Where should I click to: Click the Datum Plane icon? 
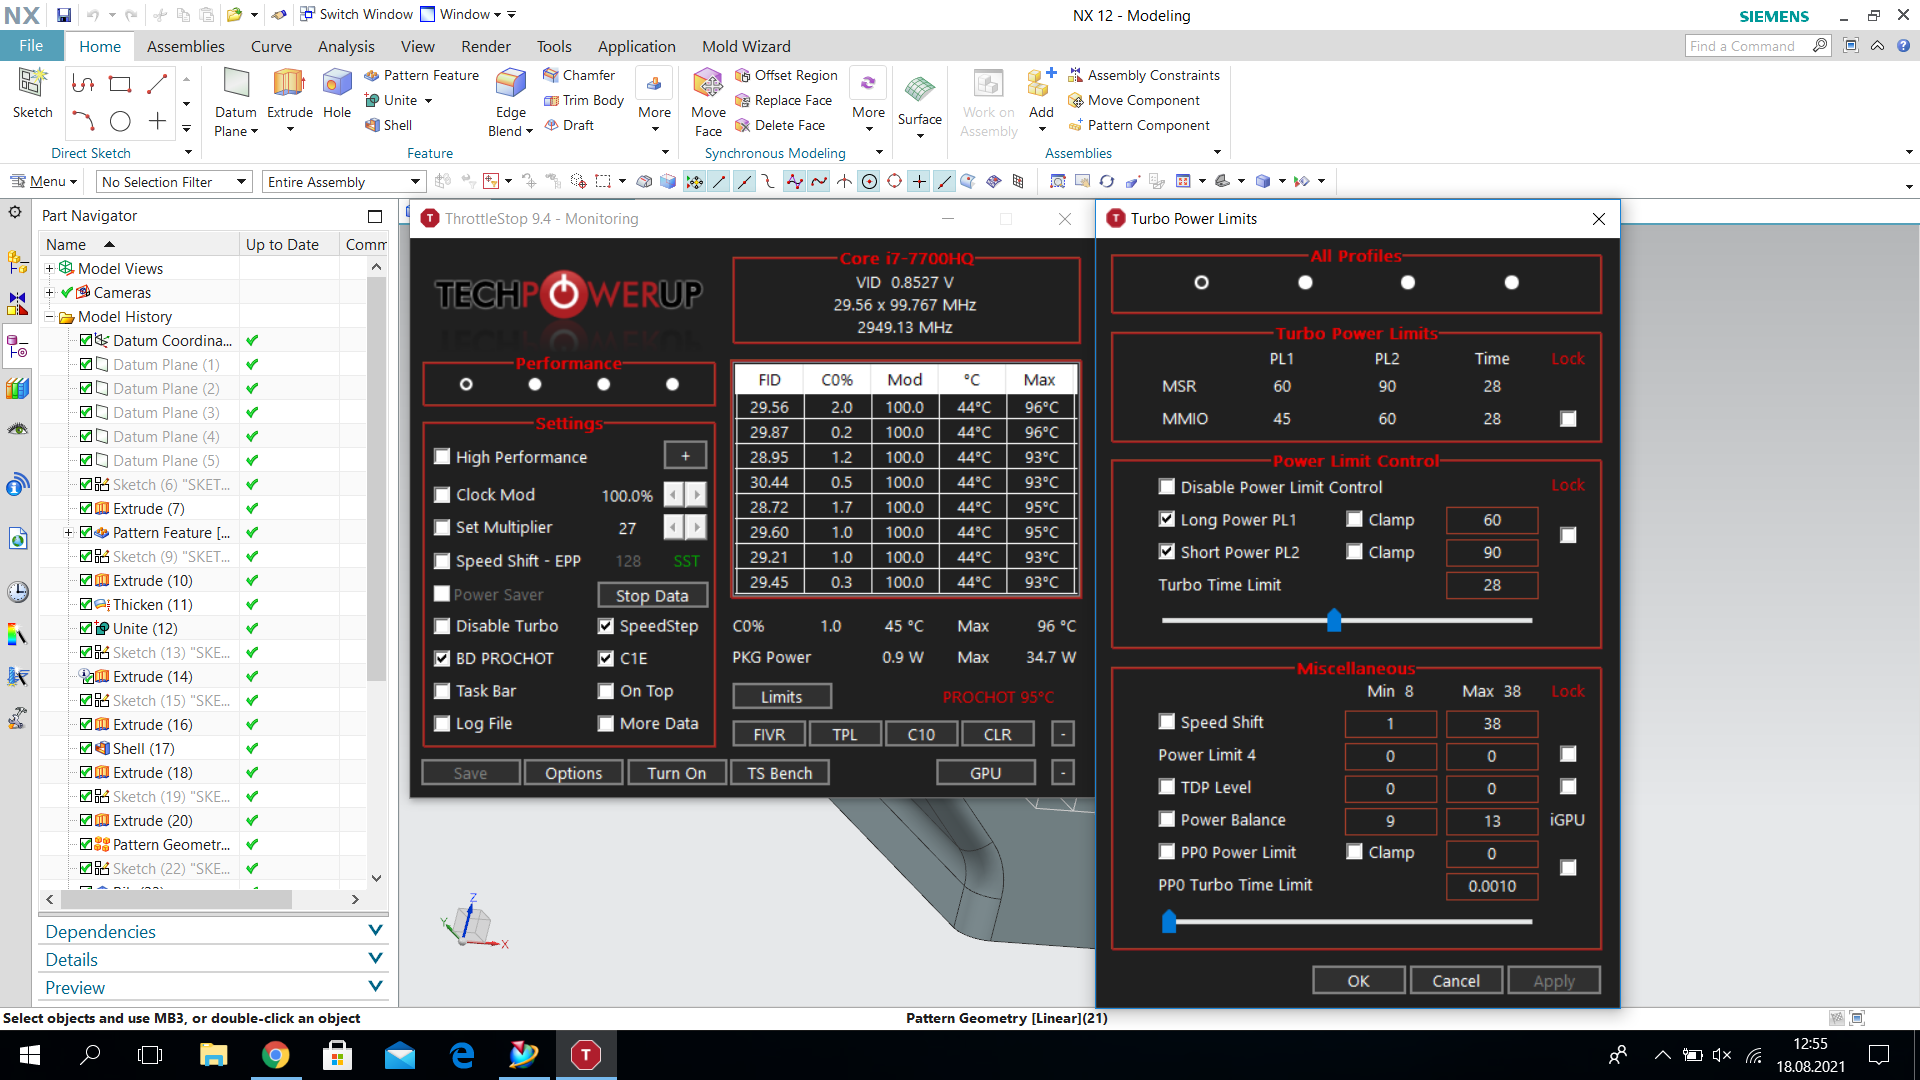[x=236, y=84]
